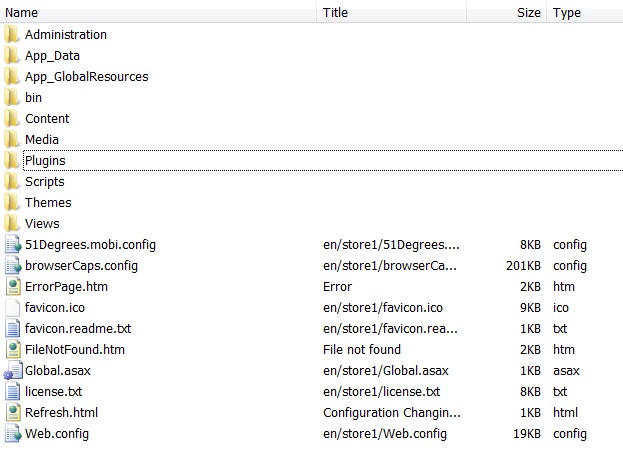Click the blank favicon.ico file icon
Screen dimensions: 623x459
13,308
